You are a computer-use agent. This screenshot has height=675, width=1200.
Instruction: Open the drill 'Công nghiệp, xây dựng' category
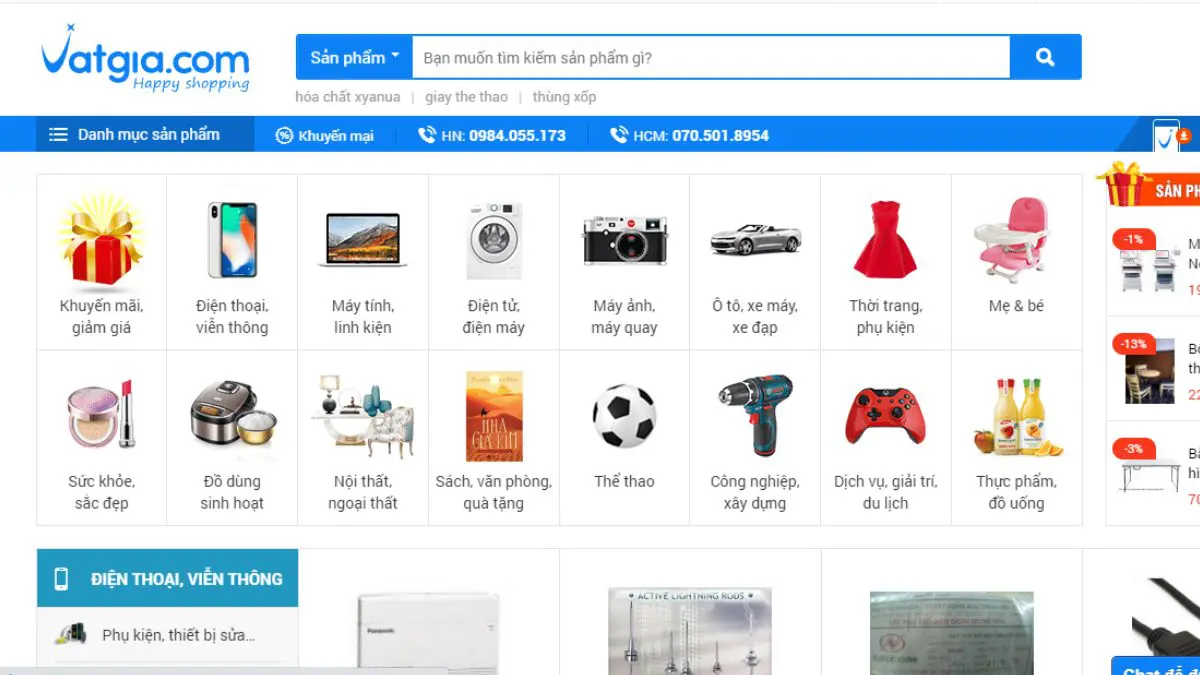(x=755, y=416)
